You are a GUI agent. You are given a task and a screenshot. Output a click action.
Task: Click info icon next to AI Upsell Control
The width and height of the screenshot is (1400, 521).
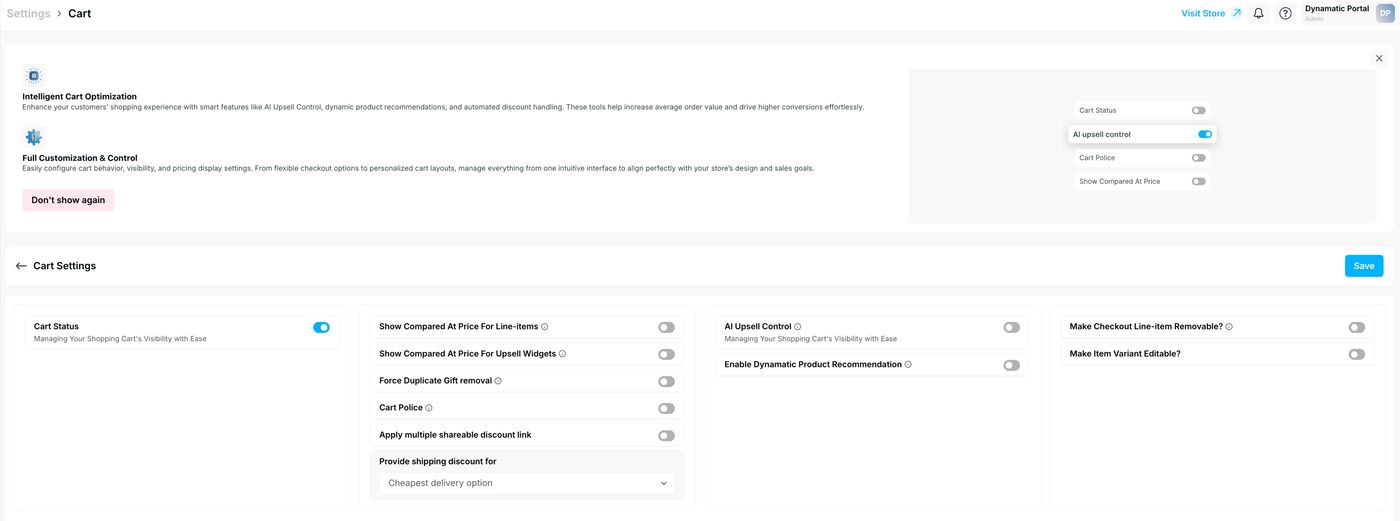(x=797, y=327)
